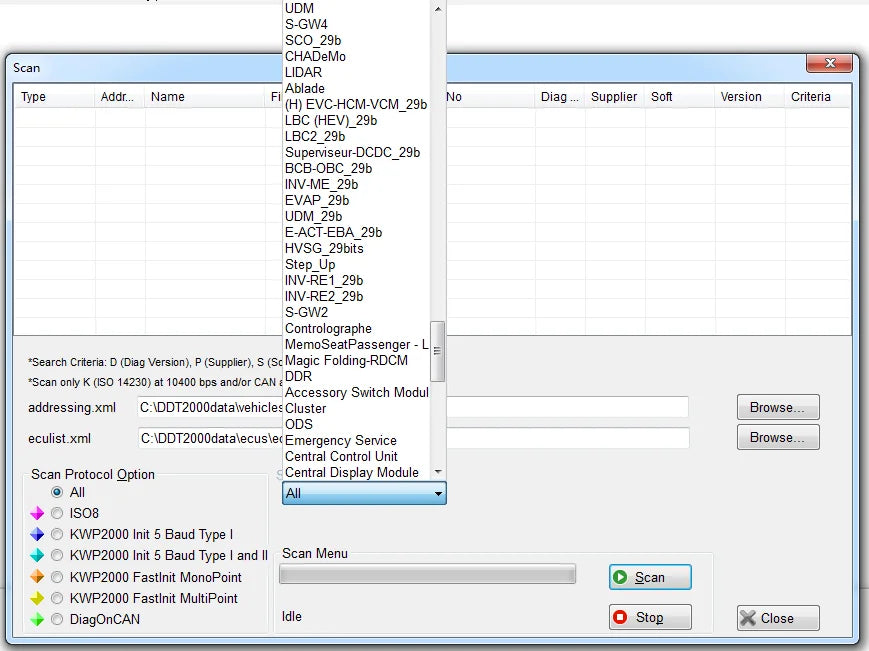Choose KWP2000 FastInit MonoPoint radio option
This screenshot has height=651, width=869.
click(57, 577)
